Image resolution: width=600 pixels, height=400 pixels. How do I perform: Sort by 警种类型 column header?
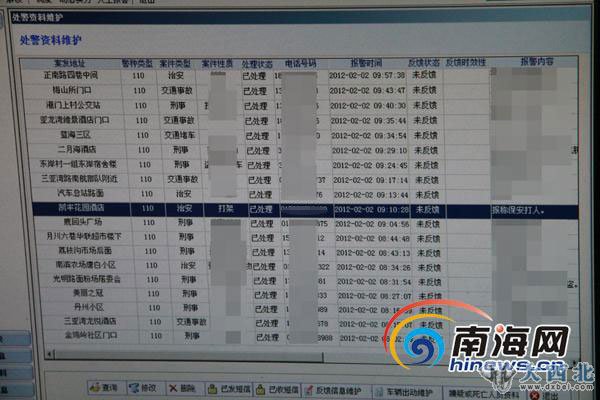(137, 63)
